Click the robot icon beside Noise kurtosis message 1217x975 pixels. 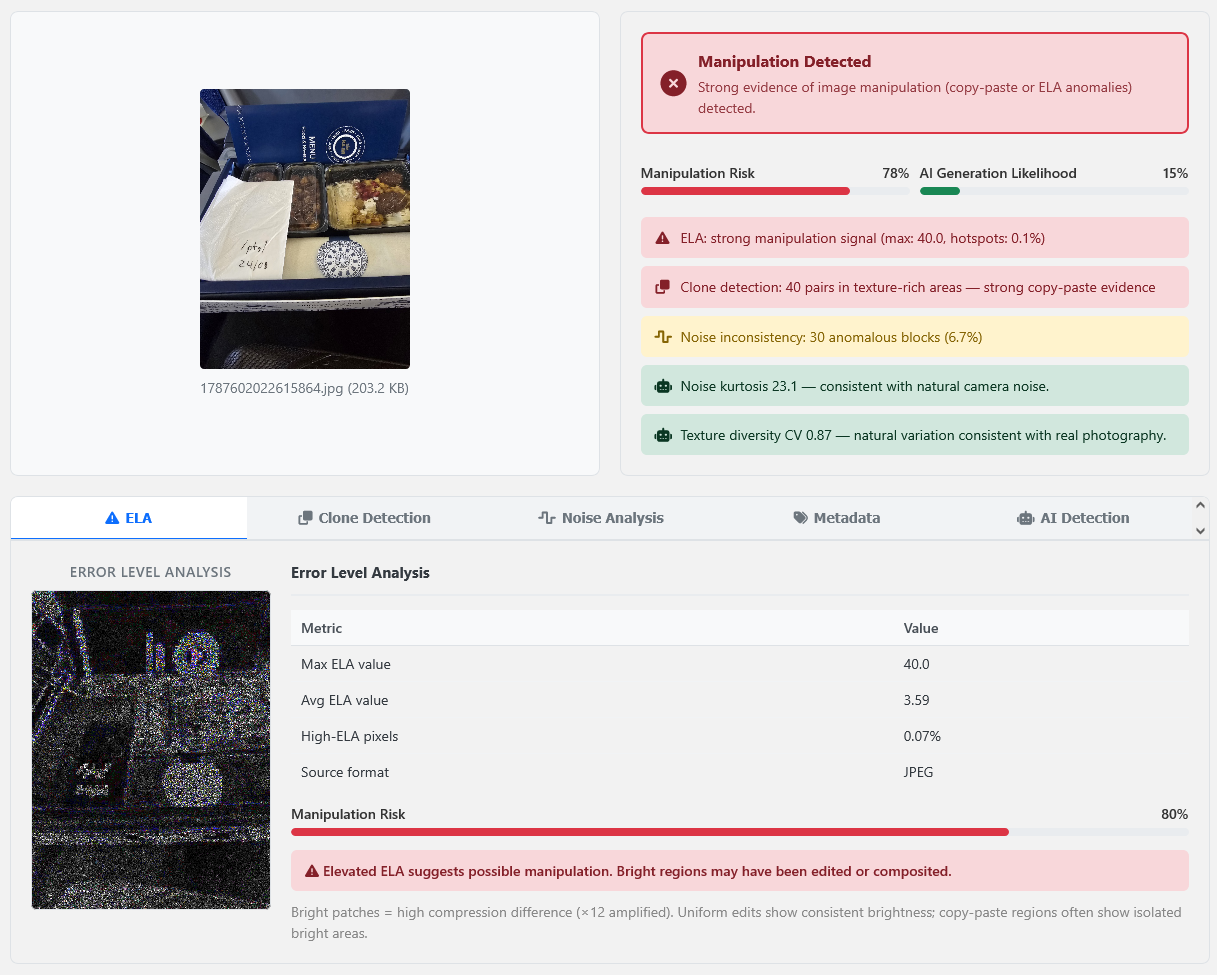(662, 386)
